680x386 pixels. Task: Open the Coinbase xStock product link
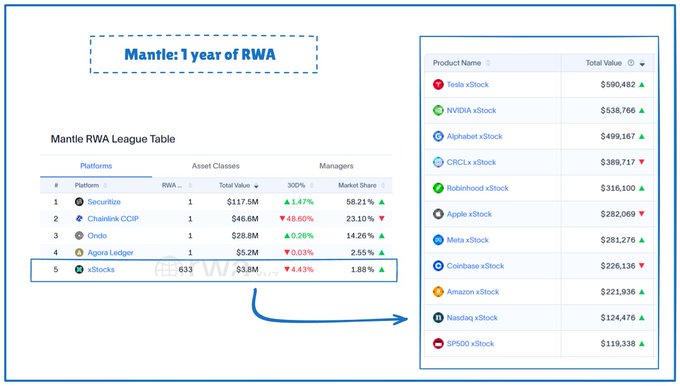[475, 265]
